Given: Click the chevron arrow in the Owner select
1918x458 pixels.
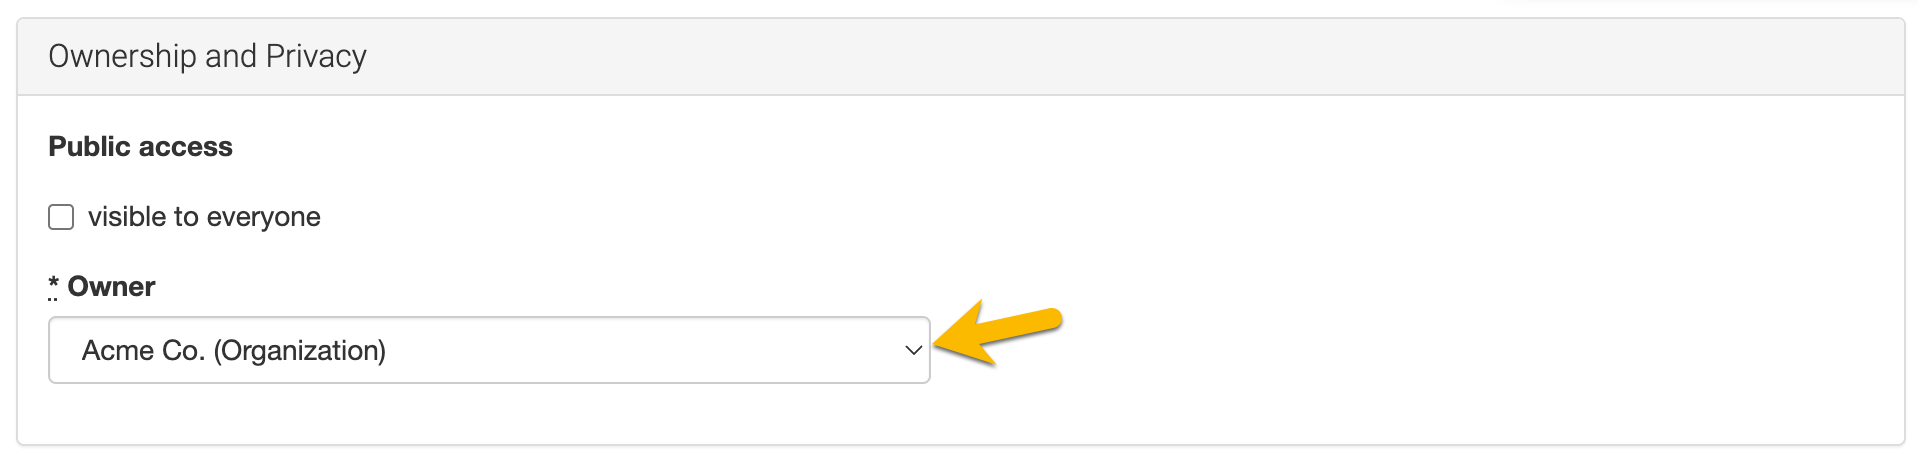Looking at the screenshot, I should pyautogui.click(x=913, y=350).
